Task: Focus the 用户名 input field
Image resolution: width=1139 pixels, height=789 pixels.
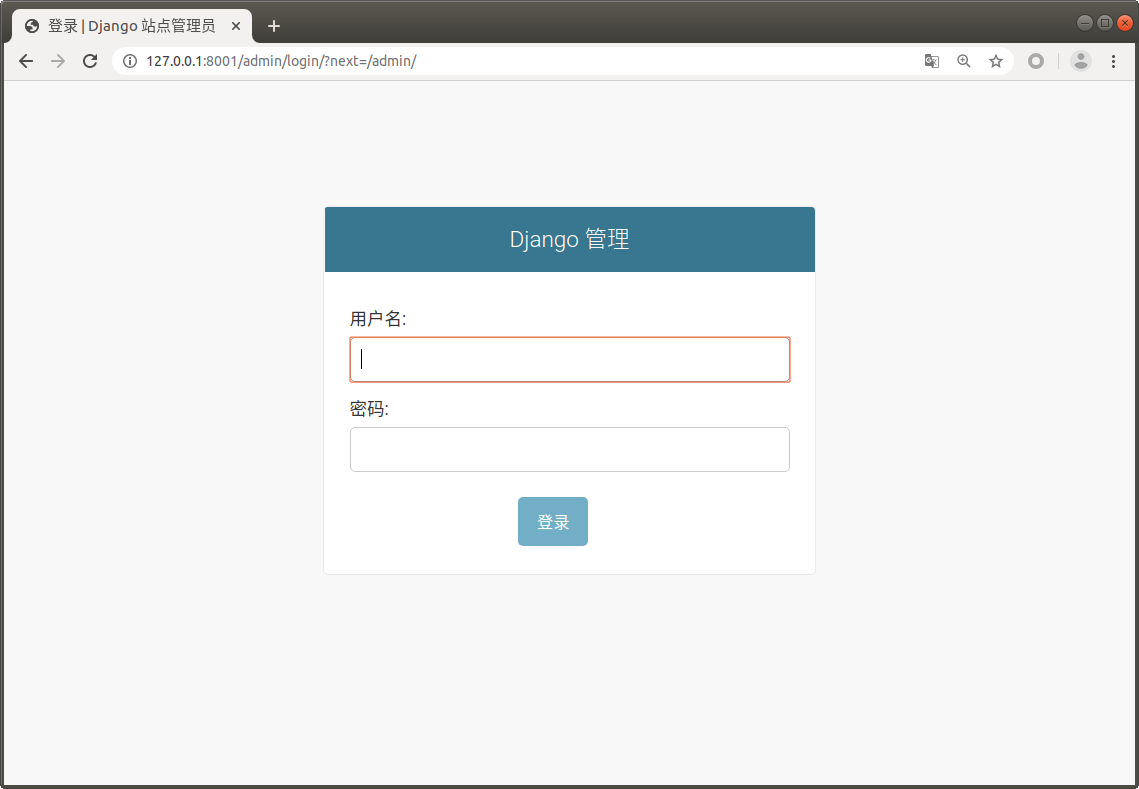Action: (570, 360)
